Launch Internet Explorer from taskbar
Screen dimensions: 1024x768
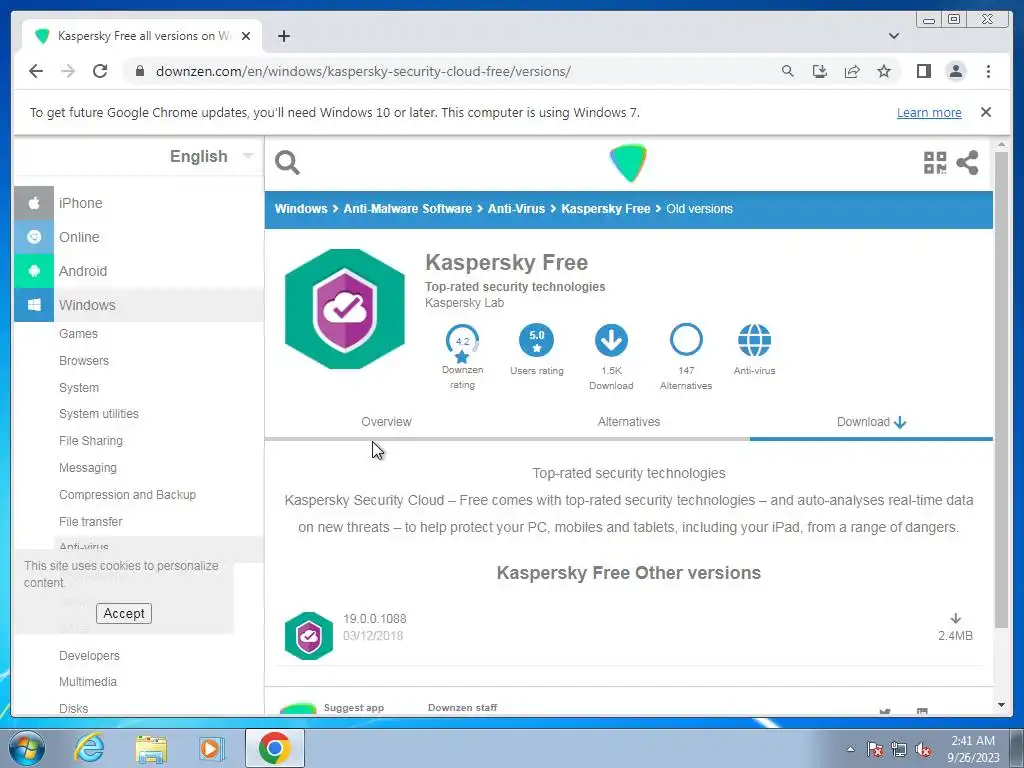[x=89, y=748]
